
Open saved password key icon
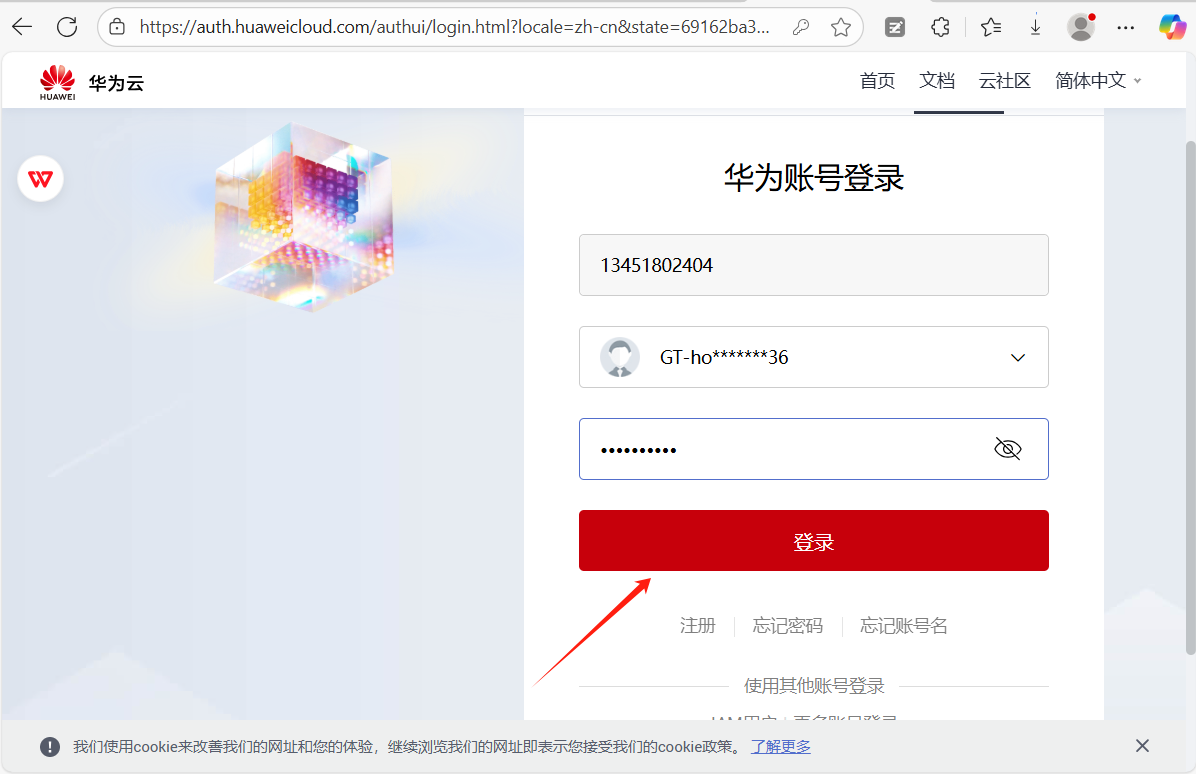click(801, 27)
